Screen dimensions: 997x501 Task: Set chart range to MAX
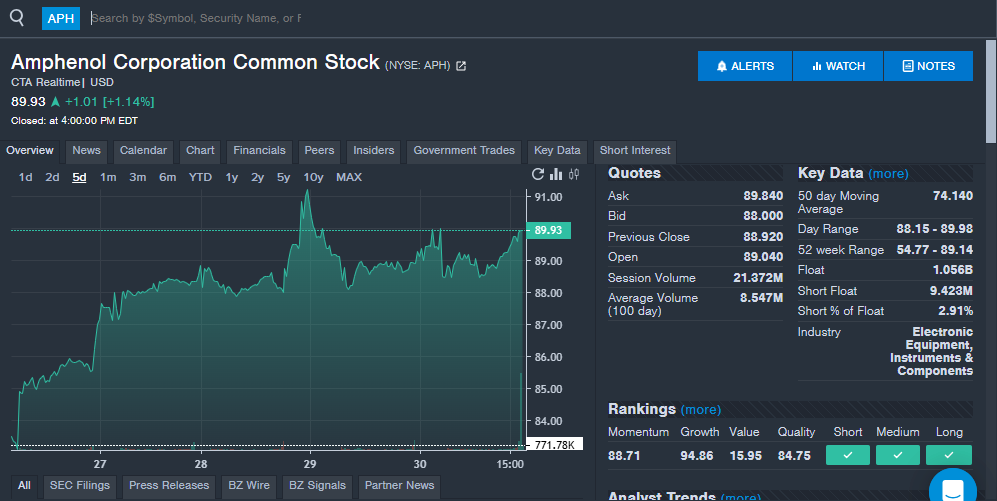[349, 177]
